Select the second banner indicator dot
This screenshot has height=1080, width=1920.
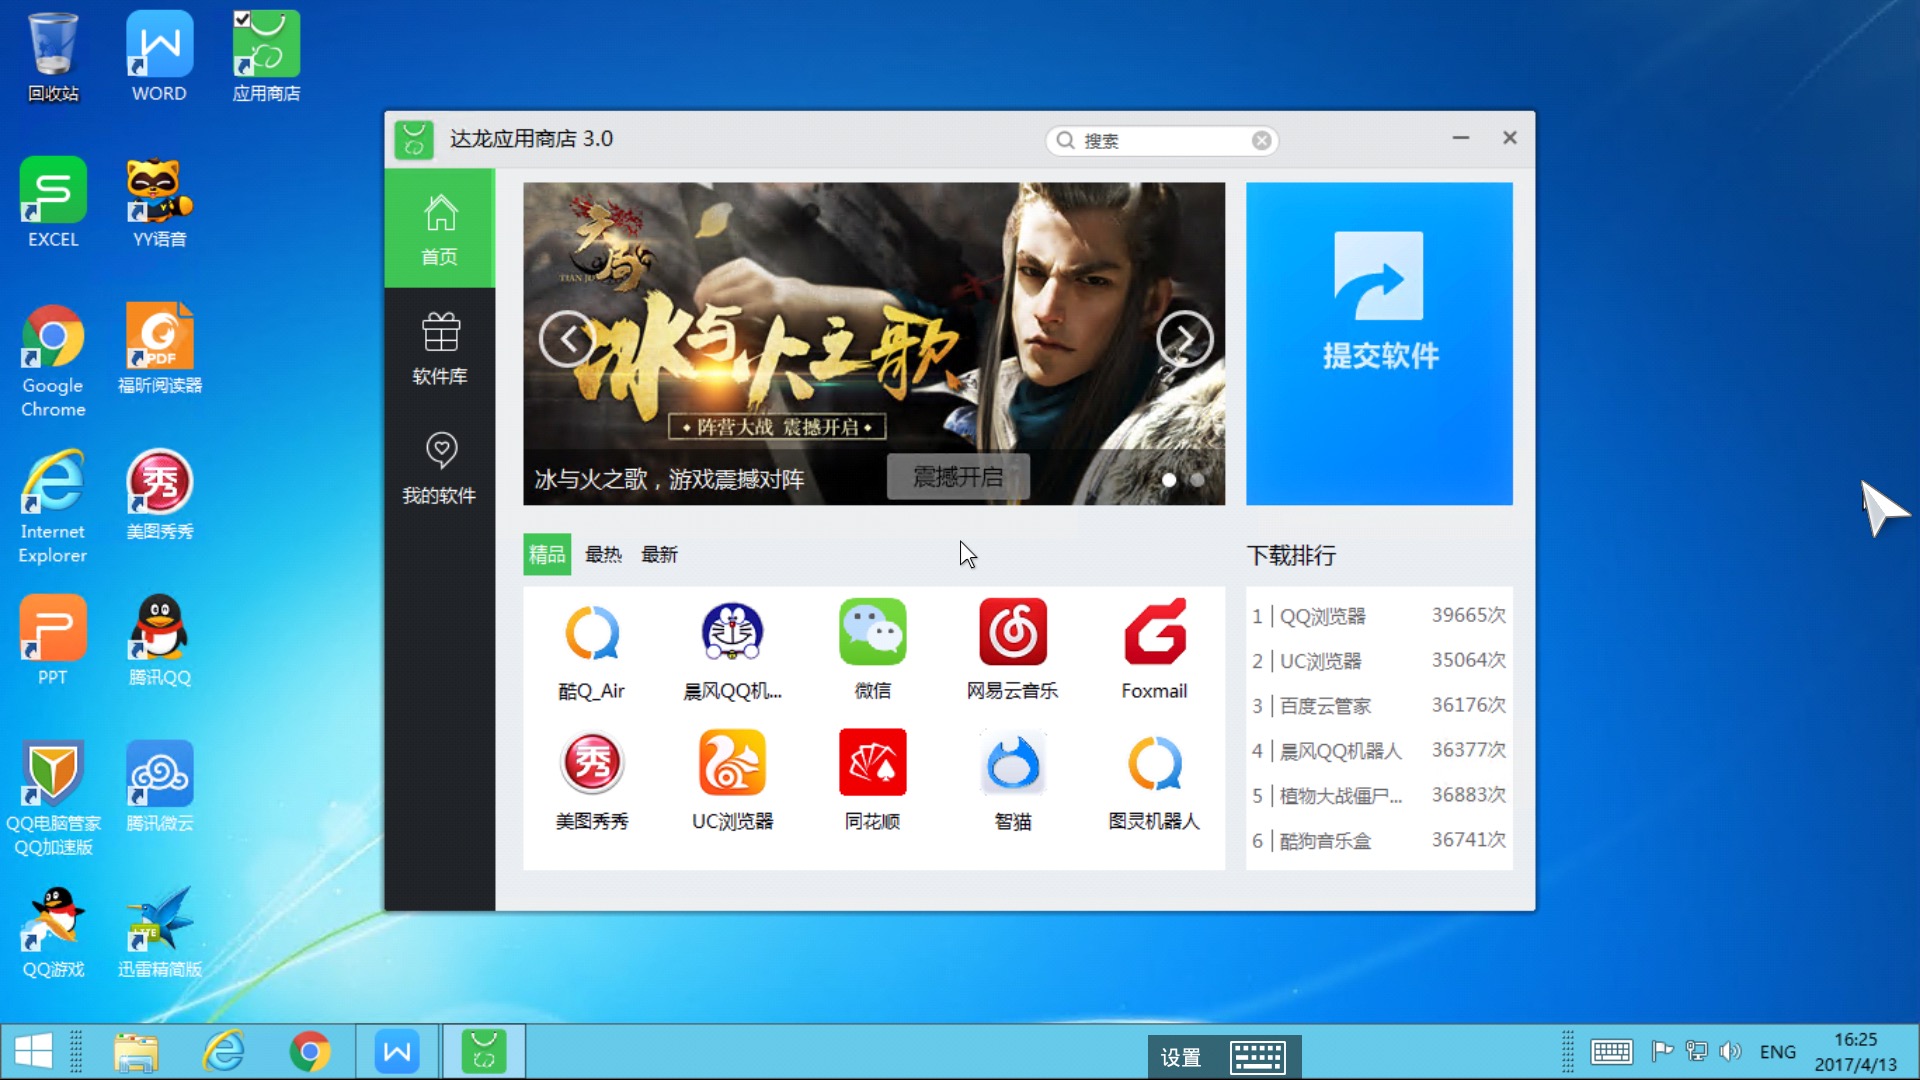click(1197, 480)
